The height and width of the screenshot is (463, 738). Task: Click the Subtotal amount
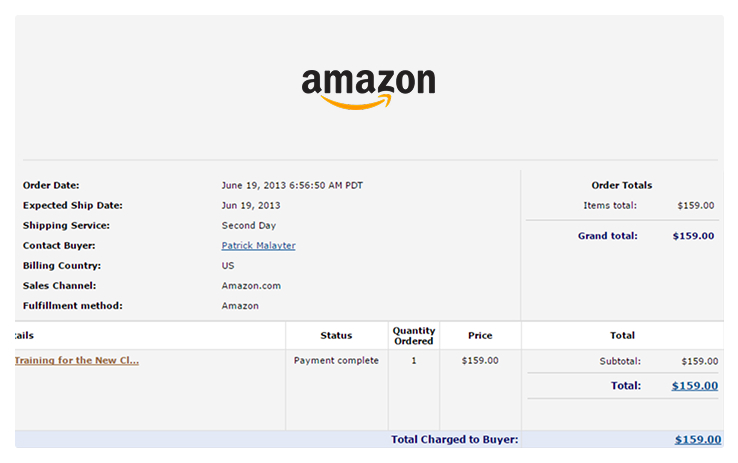[699, 362]
